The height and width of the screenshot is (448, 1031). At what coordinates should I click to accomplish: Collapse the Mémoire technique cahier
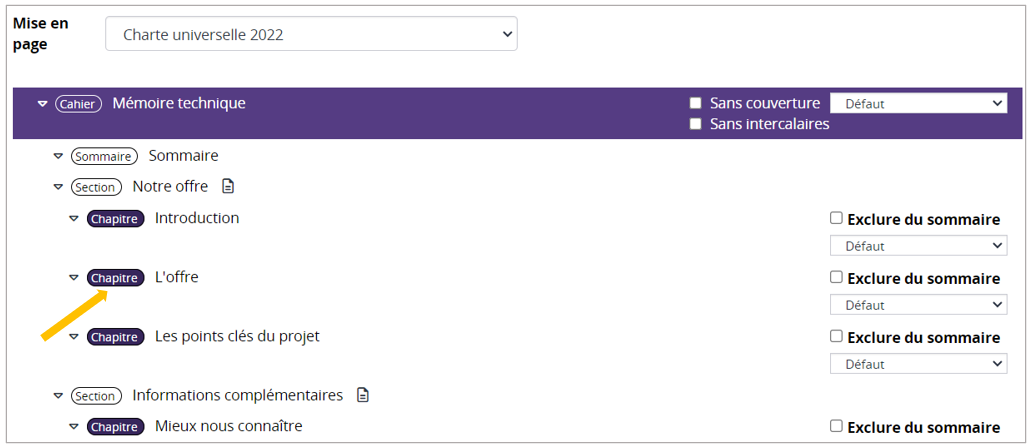point(42,104)
